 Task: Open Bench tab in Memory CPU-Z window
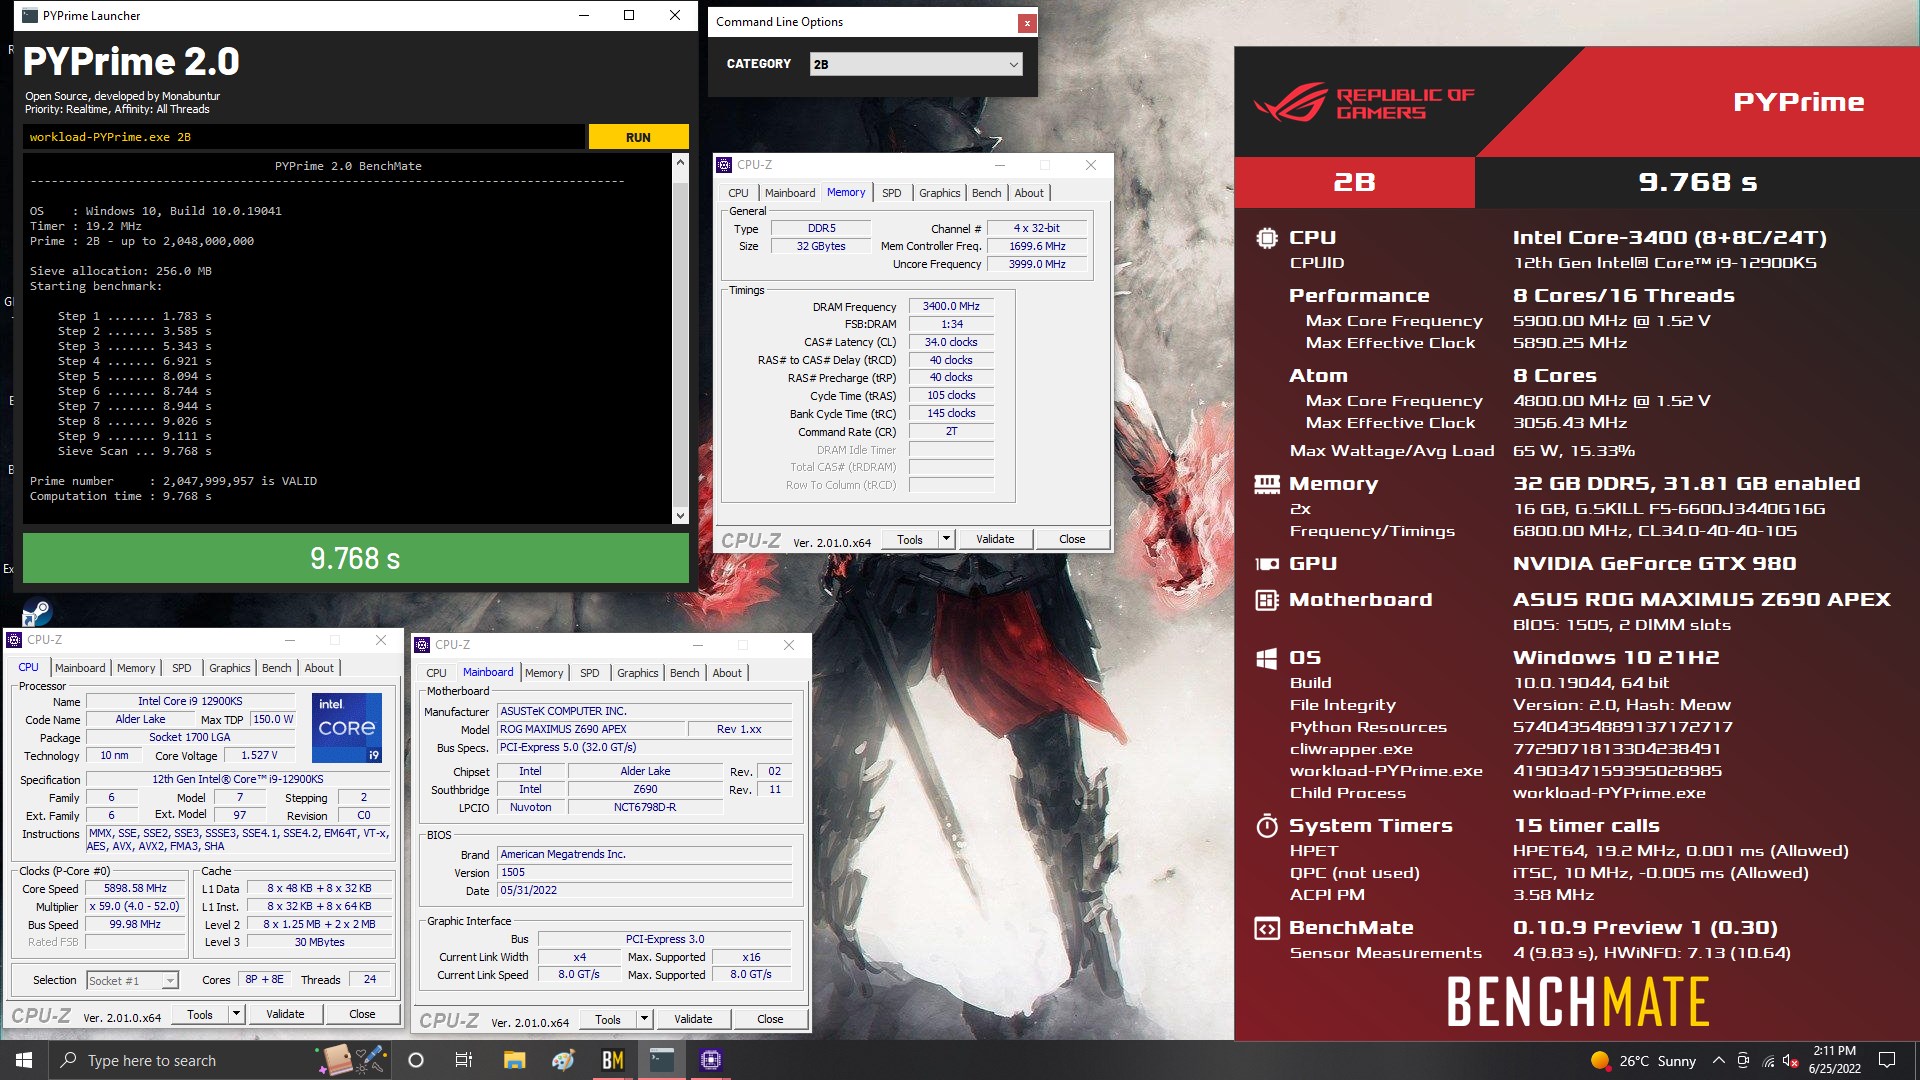986,193
